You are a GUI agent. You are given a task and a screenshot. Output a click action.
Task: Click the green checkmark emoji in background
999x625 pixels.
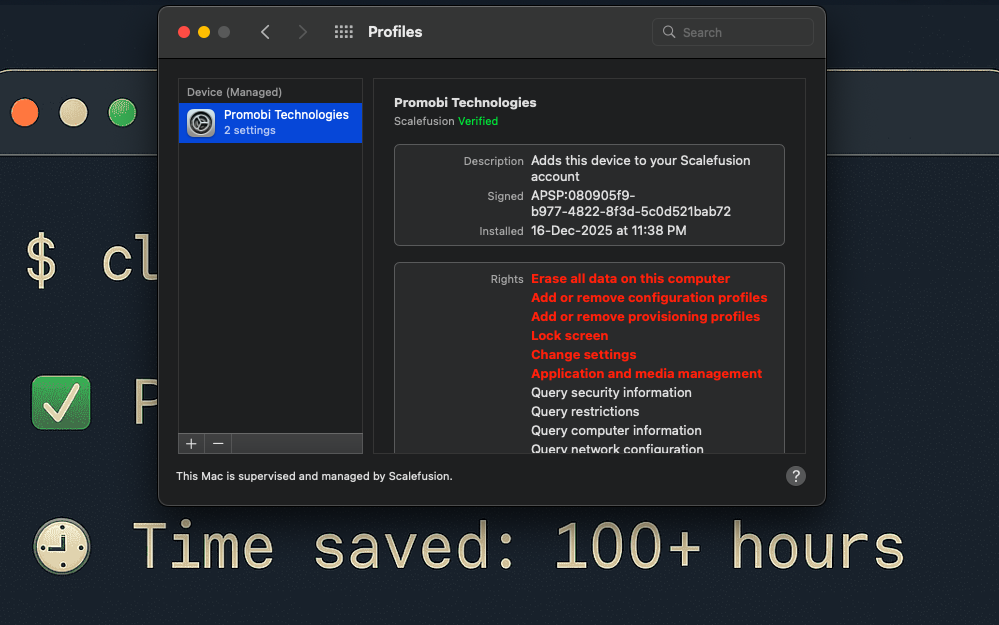[61, 403]
